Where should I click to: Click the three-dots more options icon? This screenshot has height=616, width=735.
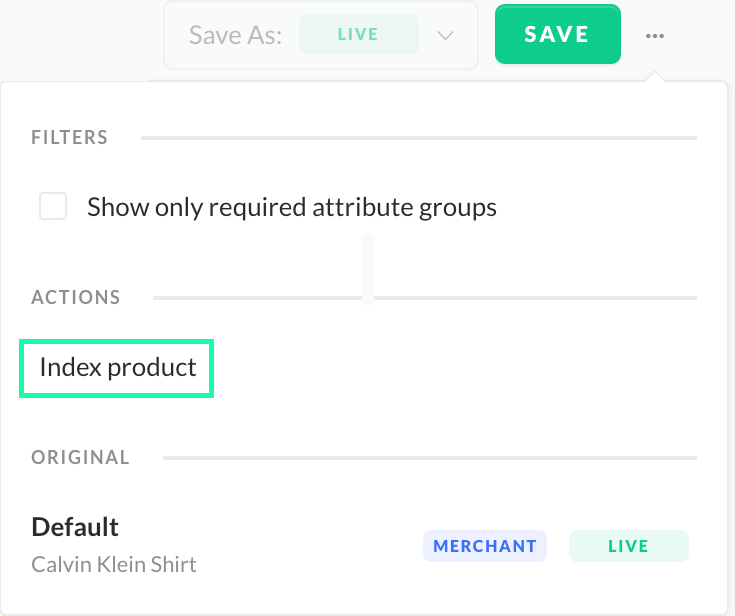tap(655, 35)
